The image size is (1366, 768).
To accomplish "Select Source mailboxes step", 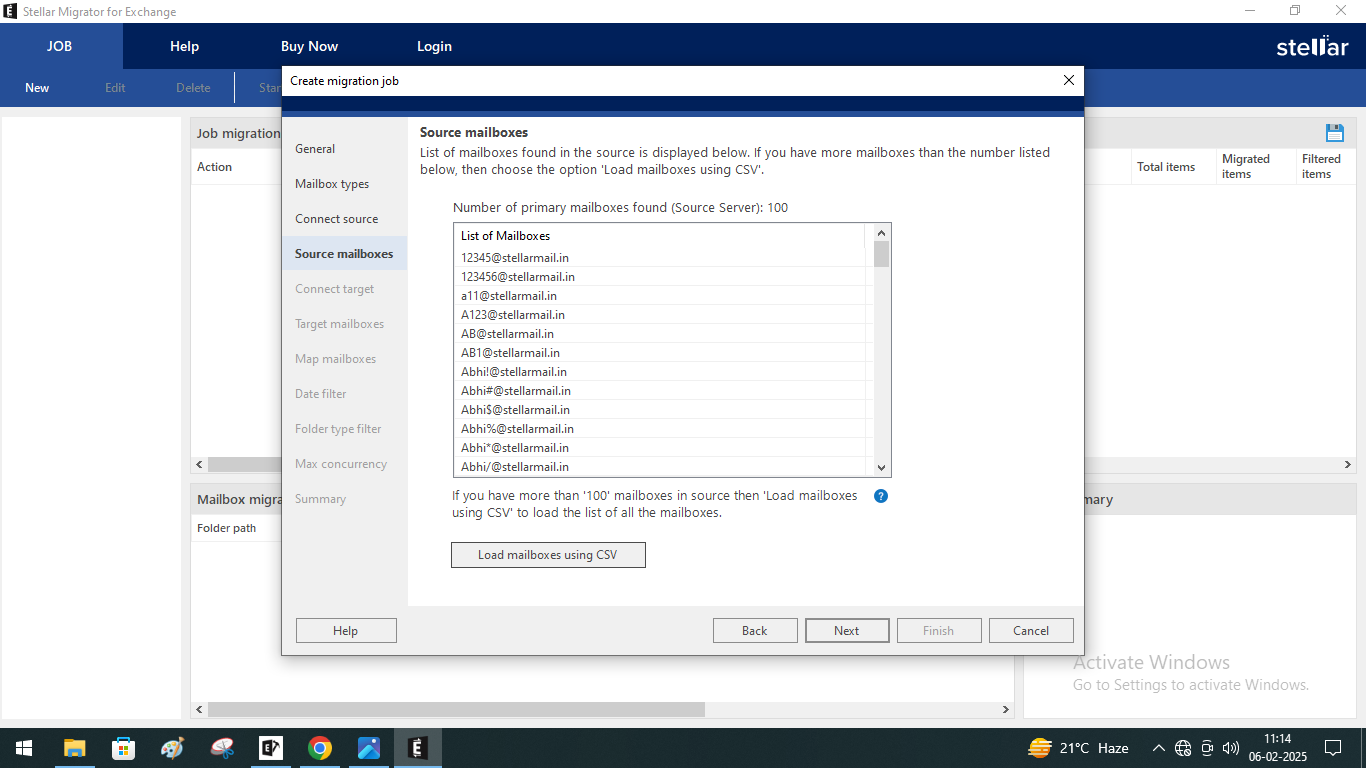I will (344, 254).
